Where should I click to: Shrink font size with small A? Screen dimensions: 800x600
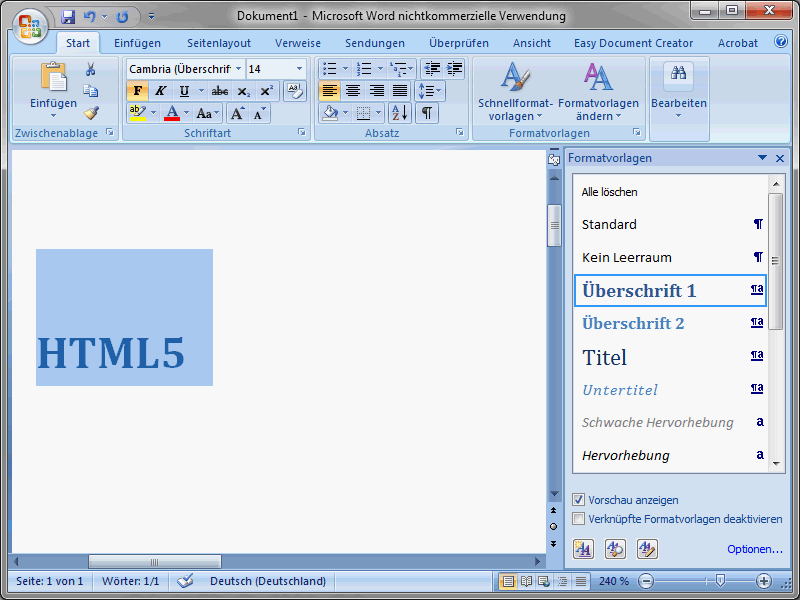[x=260, y=113]
